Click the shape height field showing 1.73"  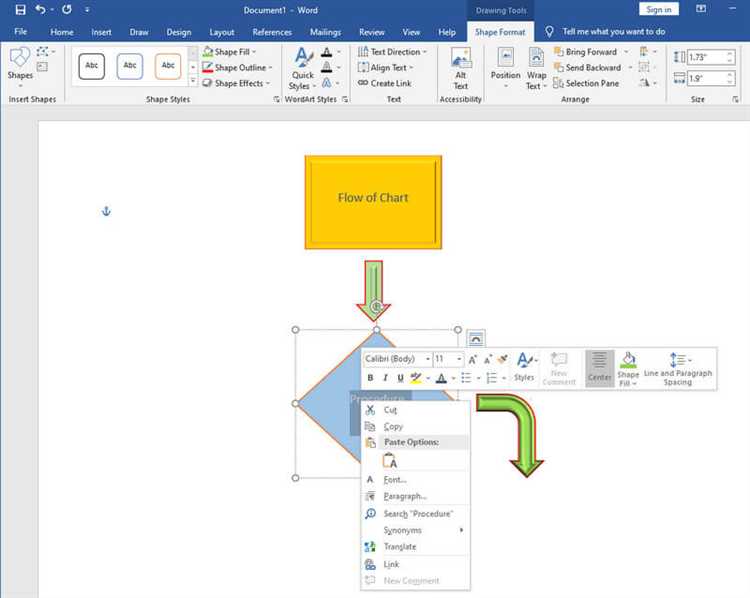(707, 57)
